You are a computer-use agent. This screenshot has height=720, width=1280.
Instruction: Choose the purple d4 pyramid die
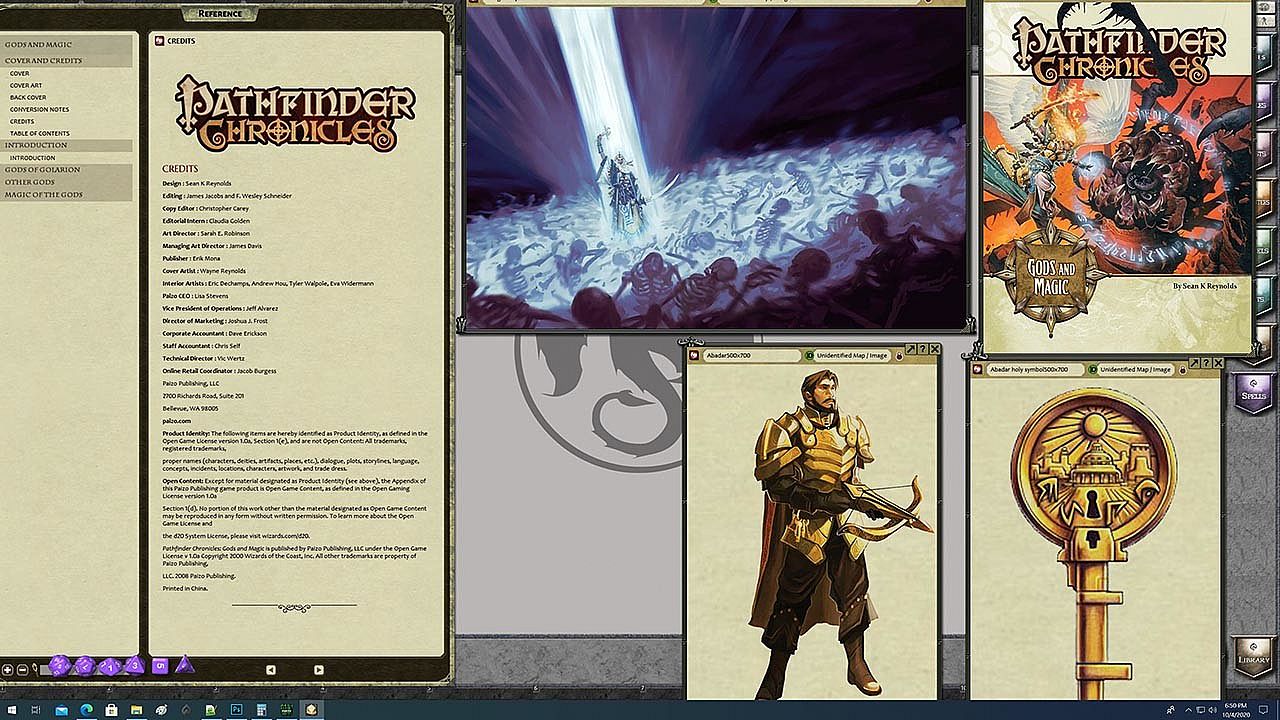click(184, 664)
